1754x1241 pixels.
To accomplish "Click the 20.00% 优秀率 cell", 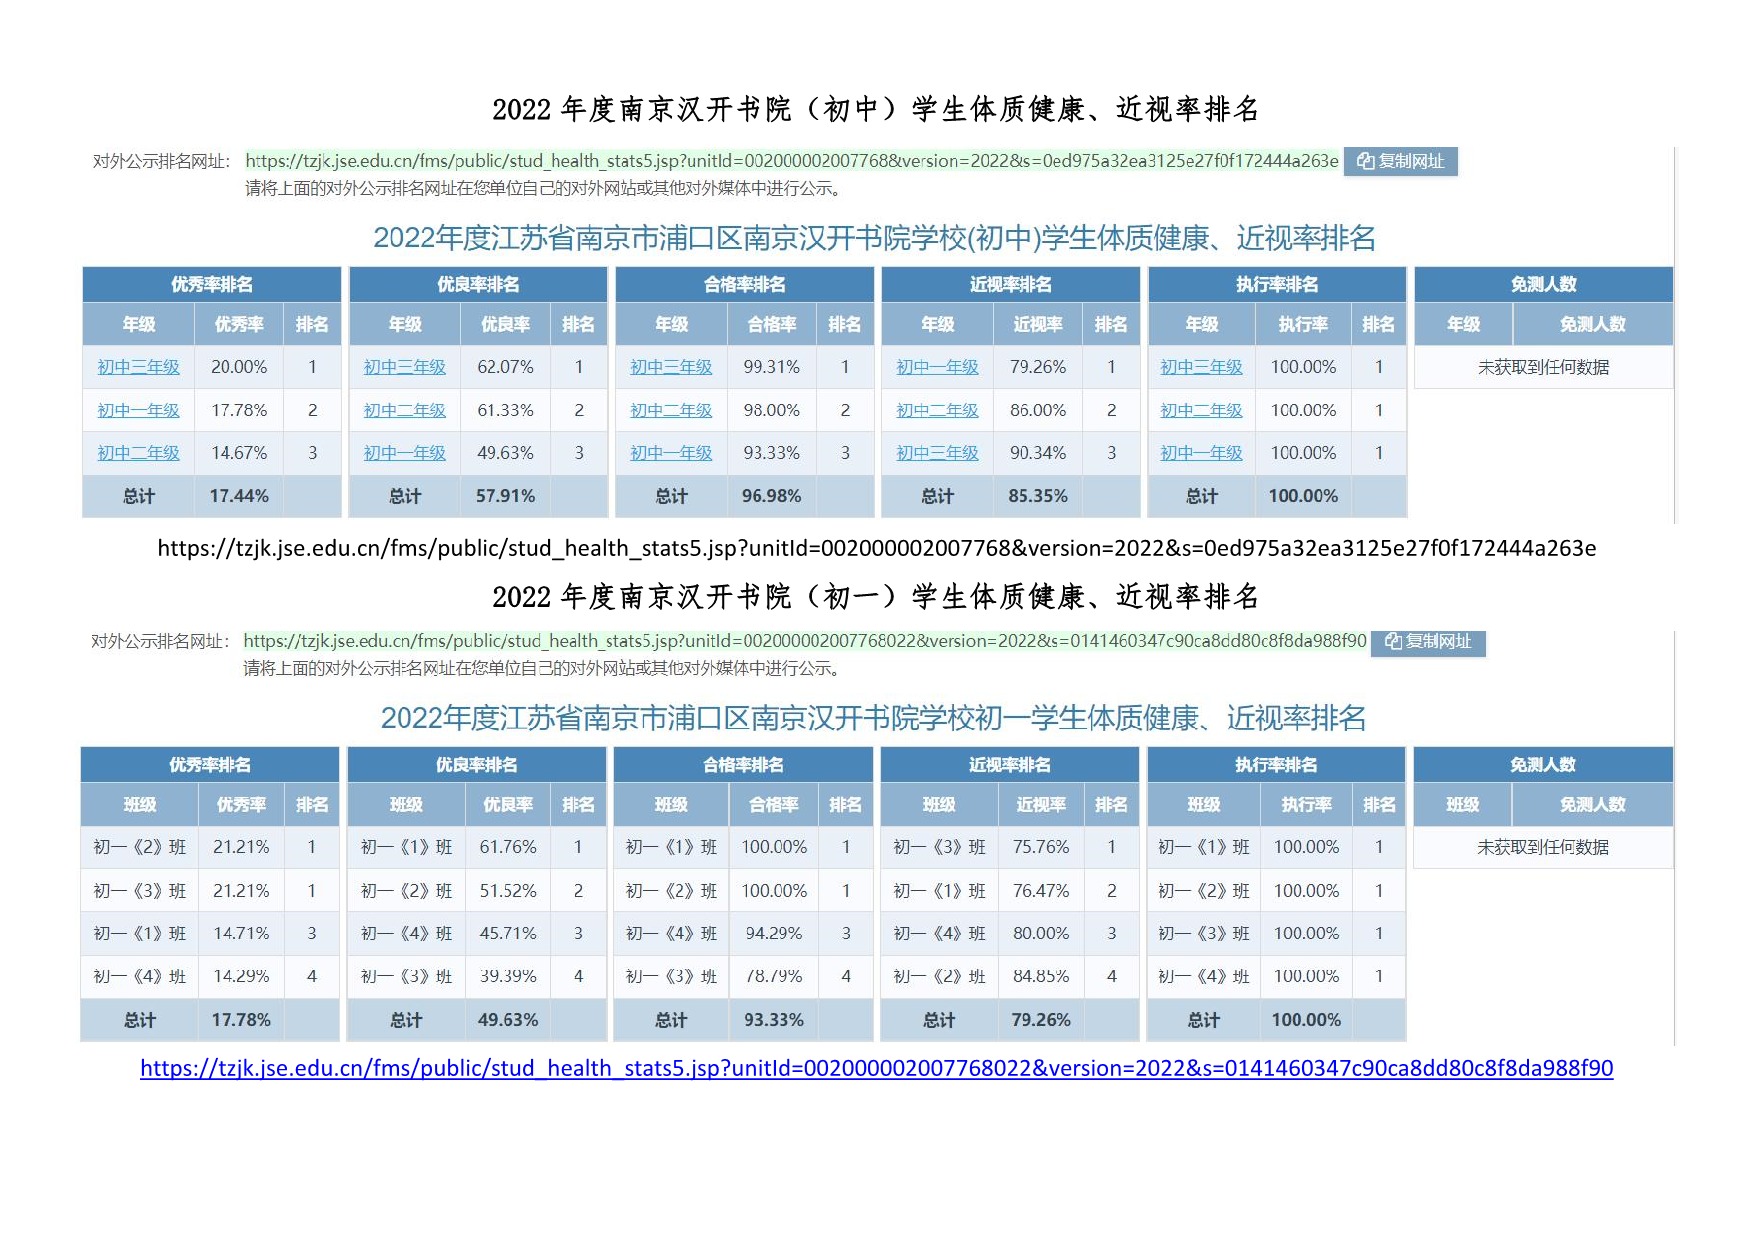I will [x=239, y=367].
